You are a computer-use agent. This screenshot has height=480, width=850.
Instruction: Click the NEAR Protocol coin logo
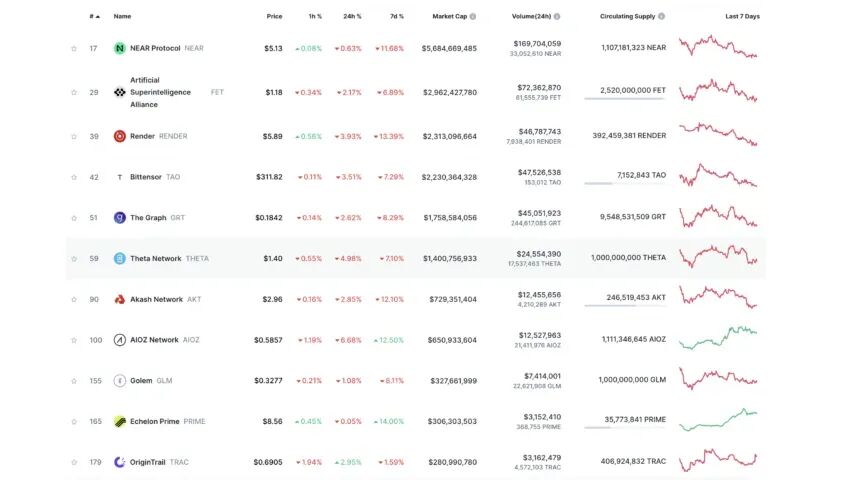120,48
